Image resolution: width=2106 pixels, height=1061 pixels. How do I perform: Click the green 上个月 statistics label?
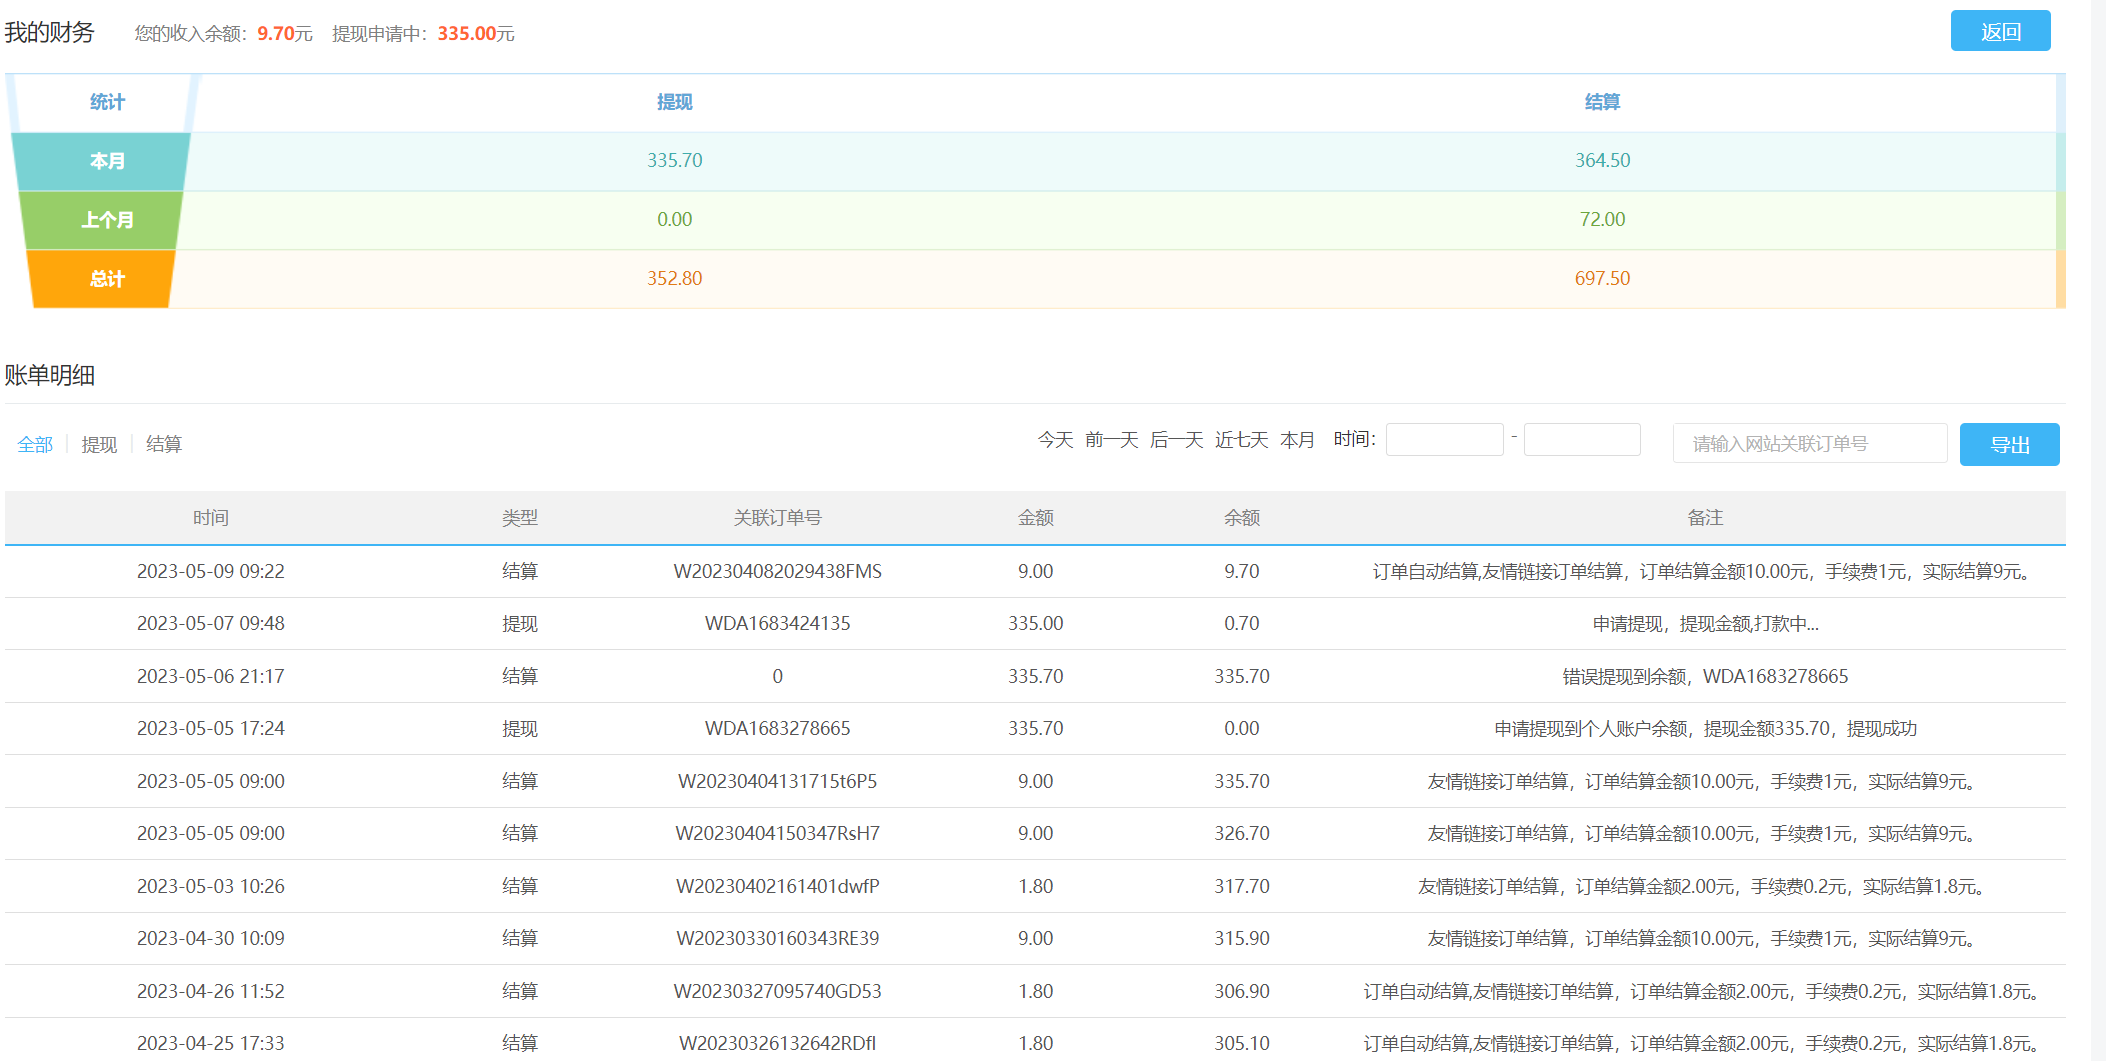pos(107,220)
